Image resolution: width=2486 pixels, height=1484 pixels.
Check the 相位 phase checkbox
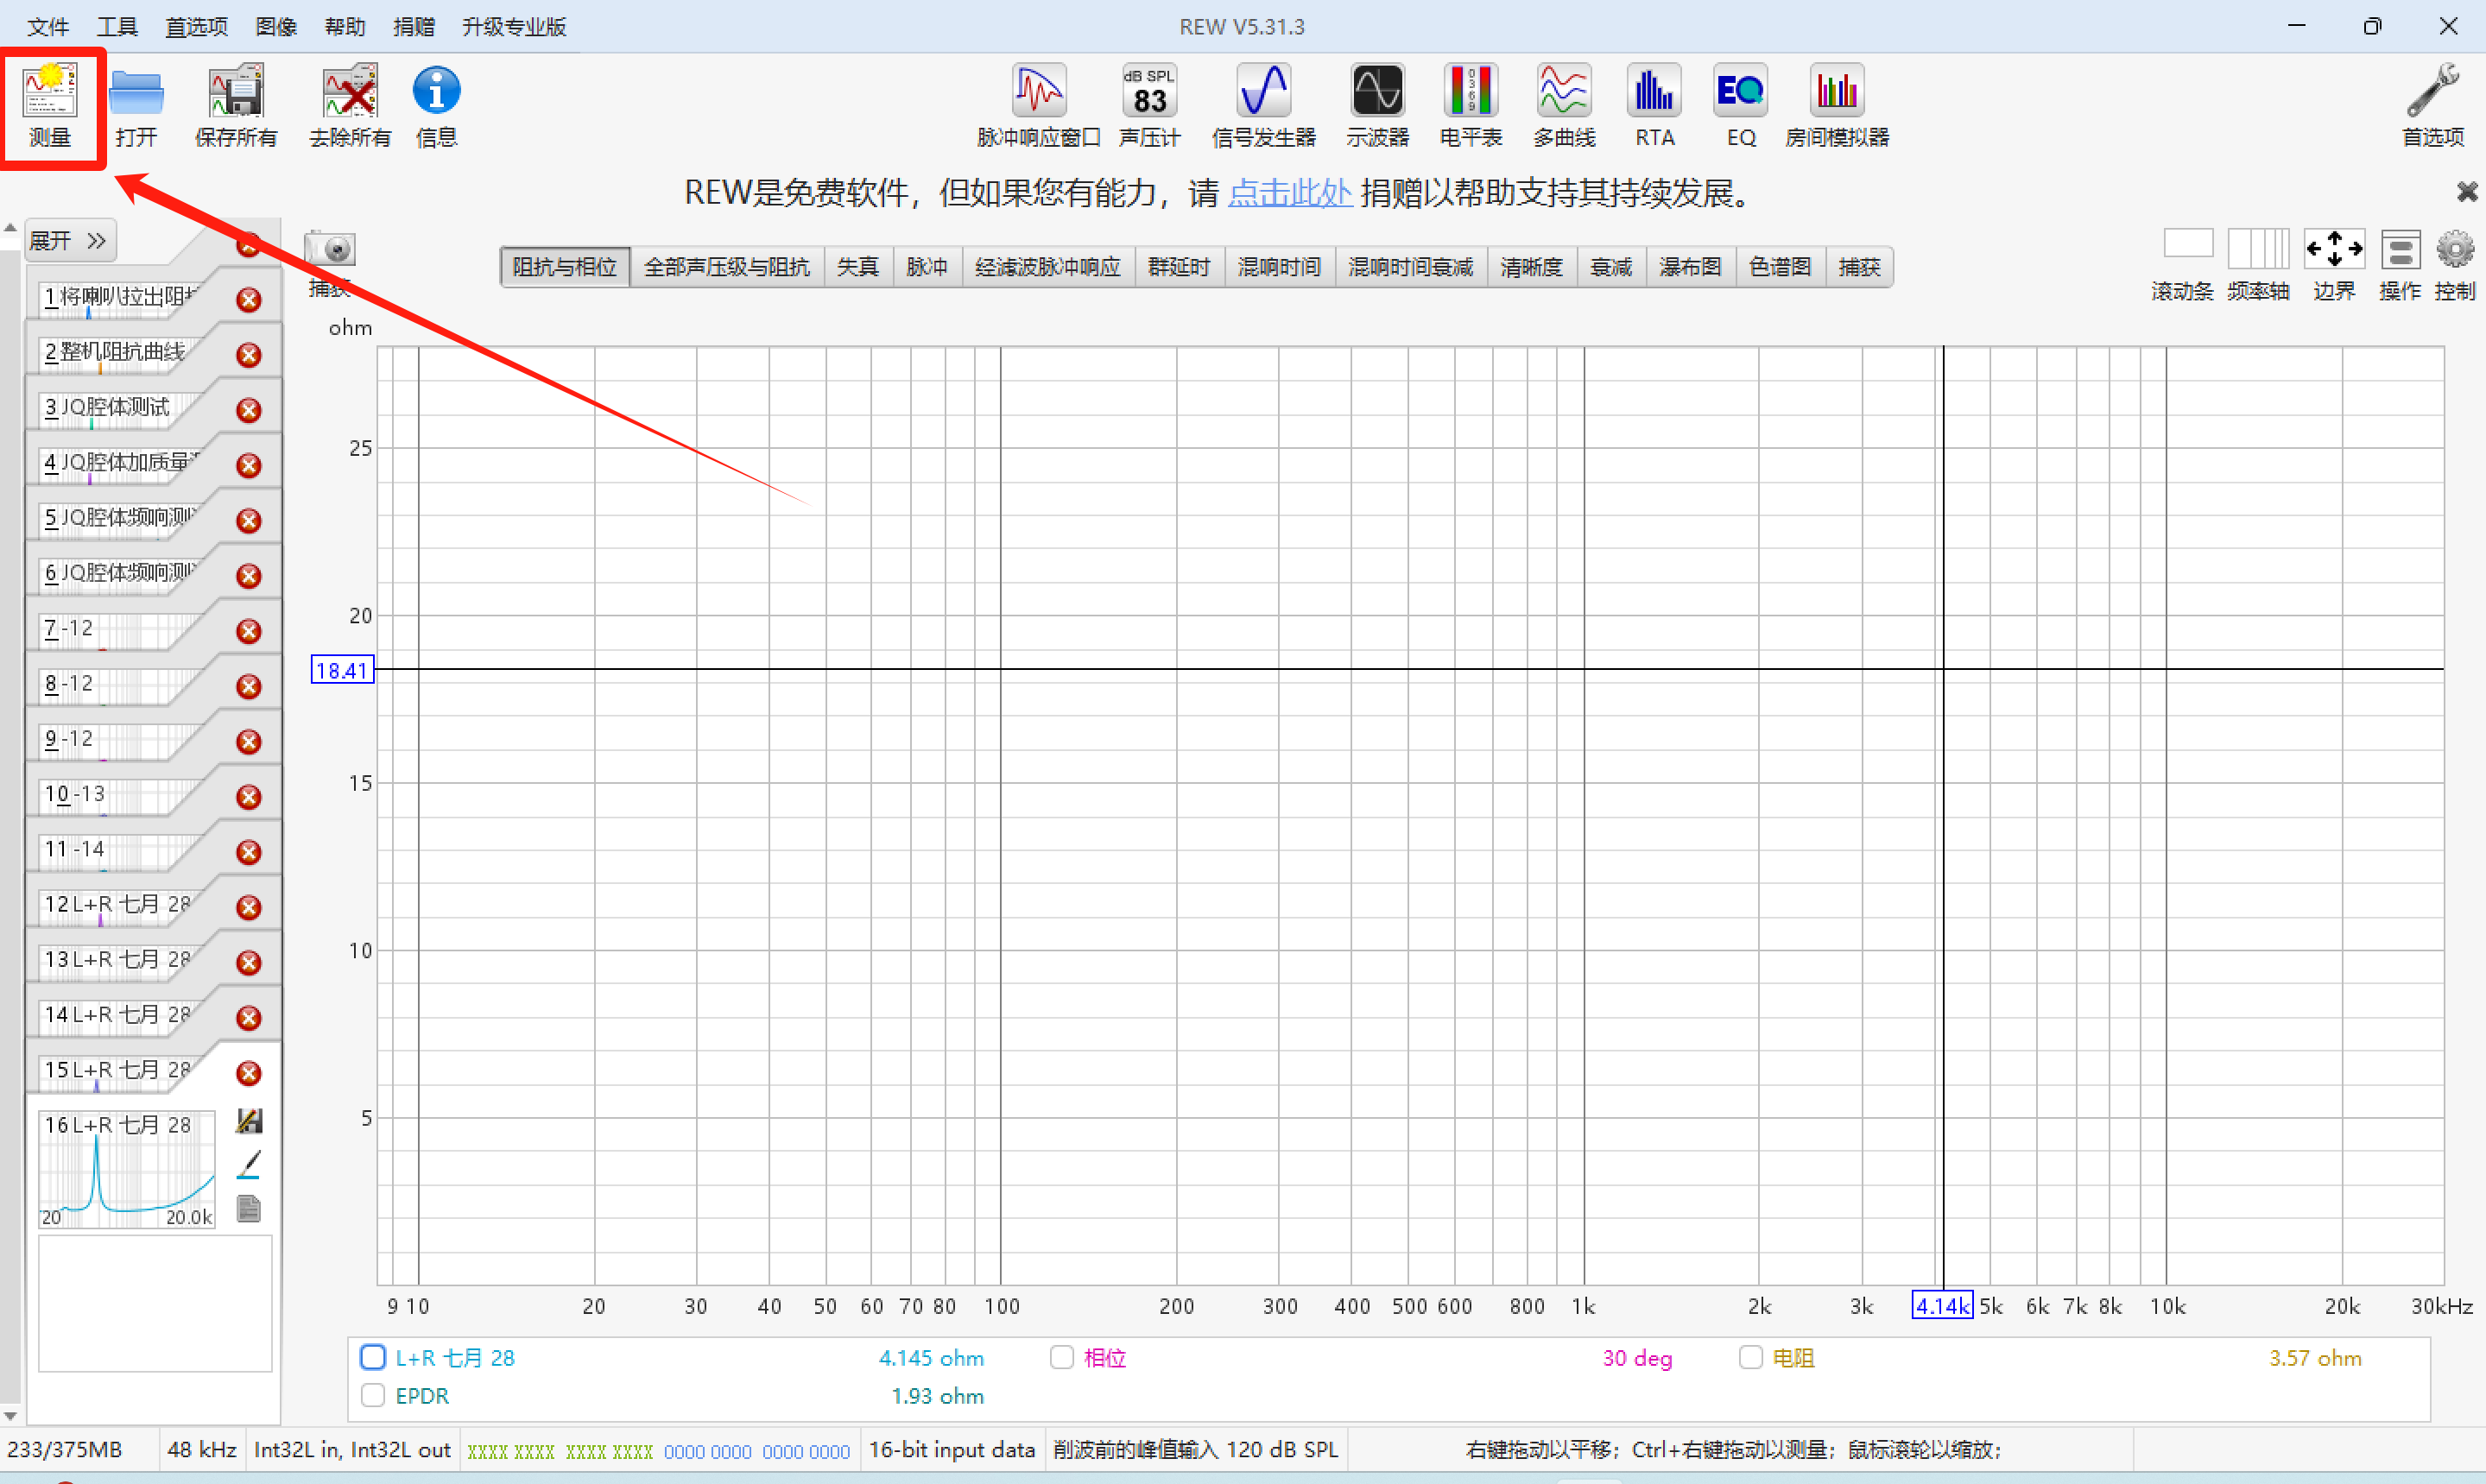click(x=1062, y=1357)
